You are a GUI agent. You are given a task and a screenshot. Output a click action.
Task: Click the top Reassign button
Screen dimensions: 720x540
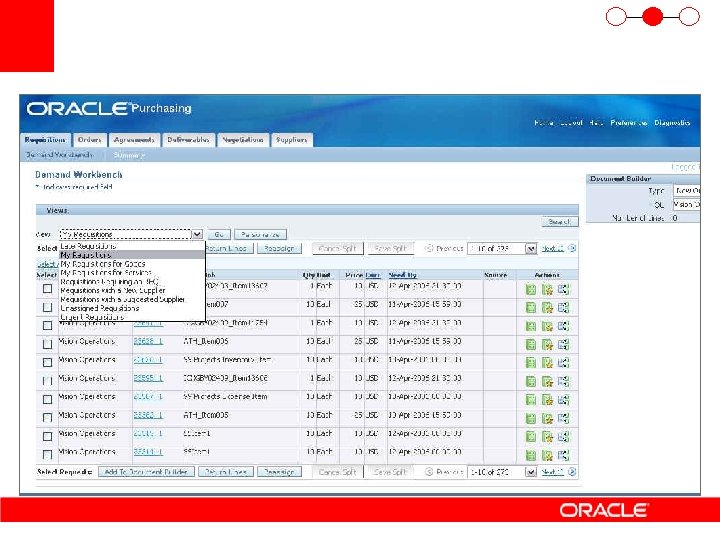pyautogui.click(x=279, y=248)
